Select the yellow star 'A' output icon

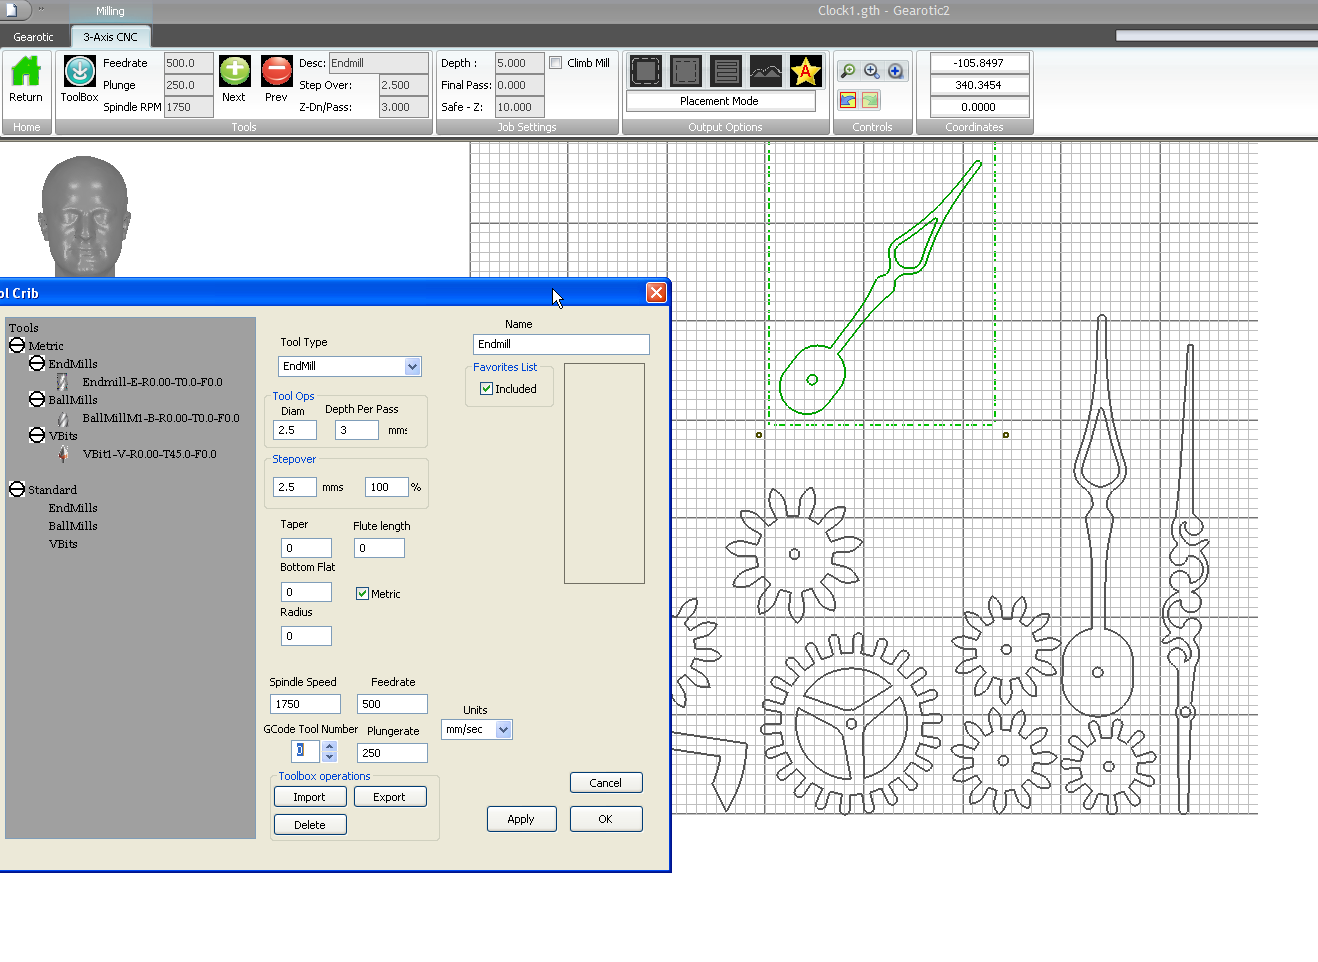click(x=805, y=71)
